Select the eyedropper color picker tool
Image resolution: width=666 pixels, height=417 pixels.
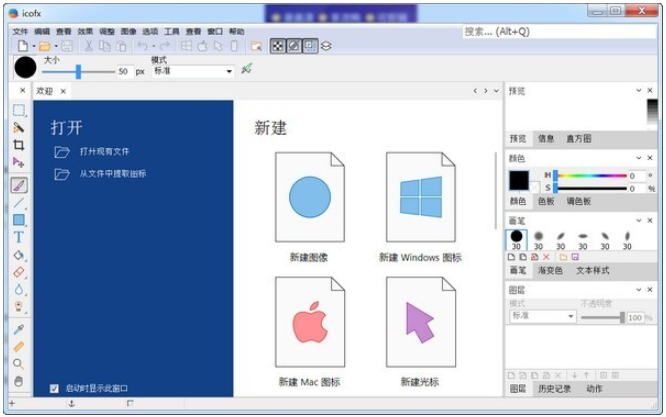[19, 329]
